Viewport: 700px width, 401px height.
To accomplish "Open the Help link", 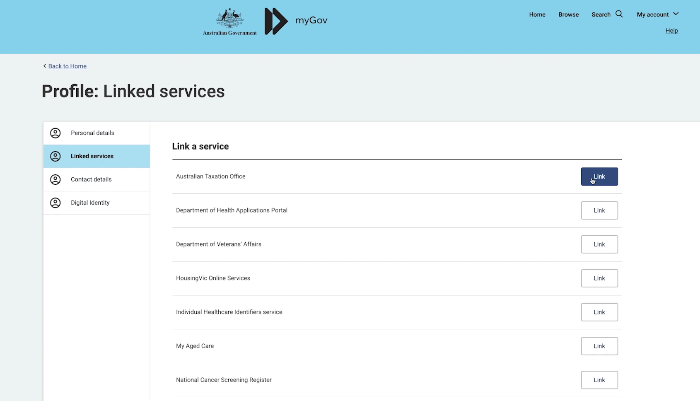I will click(x=672, y=30).
